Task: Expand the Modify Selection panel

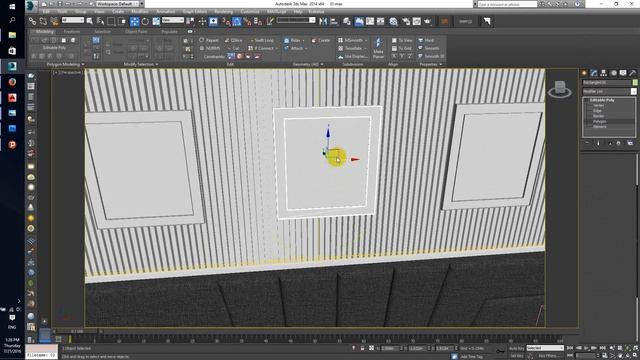Action: [x=141, y=64]
